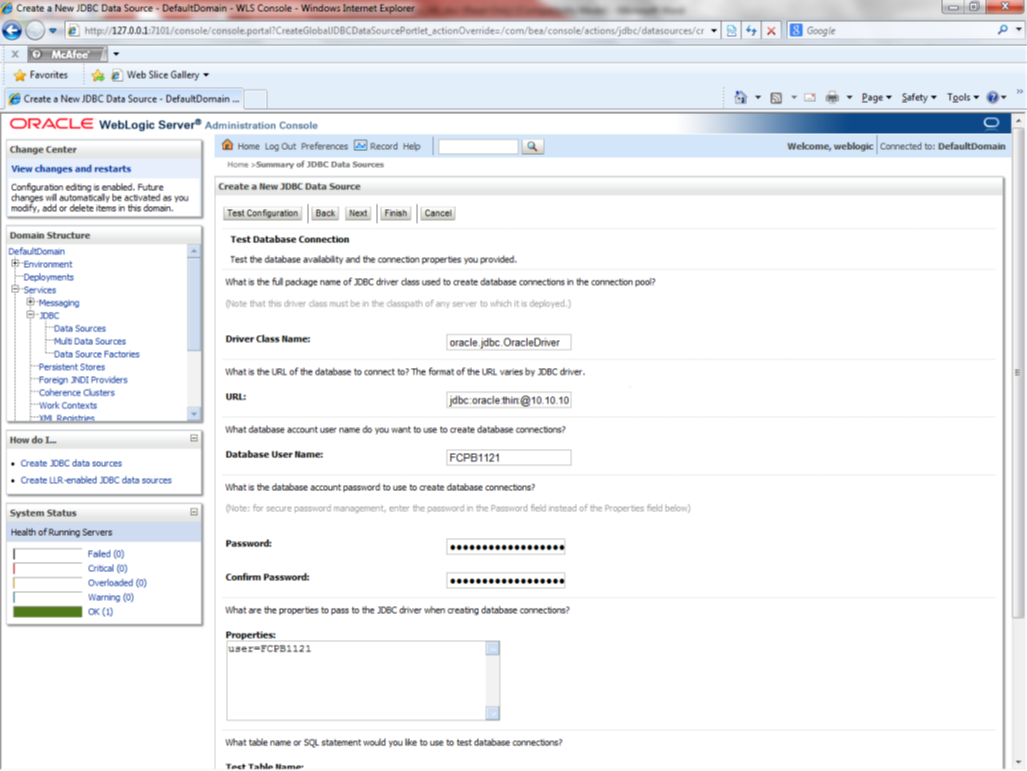Minimize the System Status panel
Image resolution: width=1027 pixels, height=771 pixels.
click(194, 512)
